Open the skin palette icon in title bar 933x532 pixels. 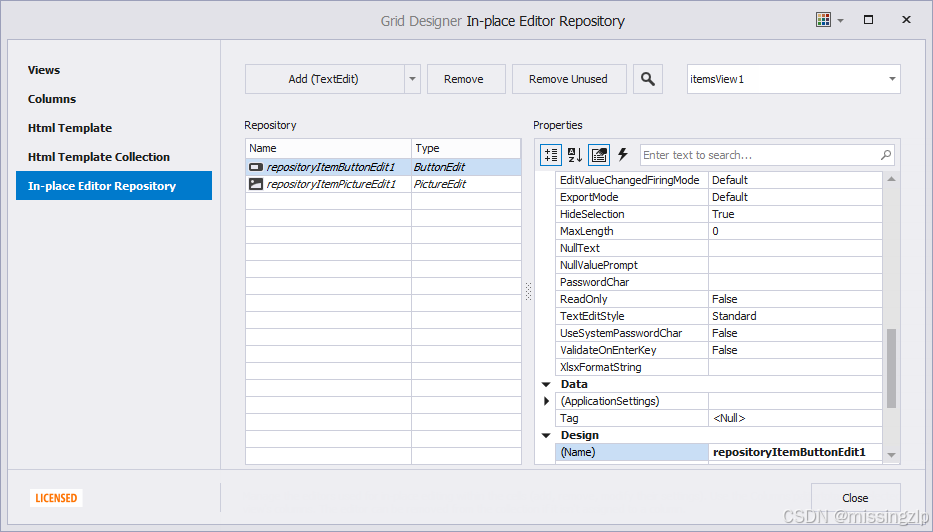click(824, 20)
